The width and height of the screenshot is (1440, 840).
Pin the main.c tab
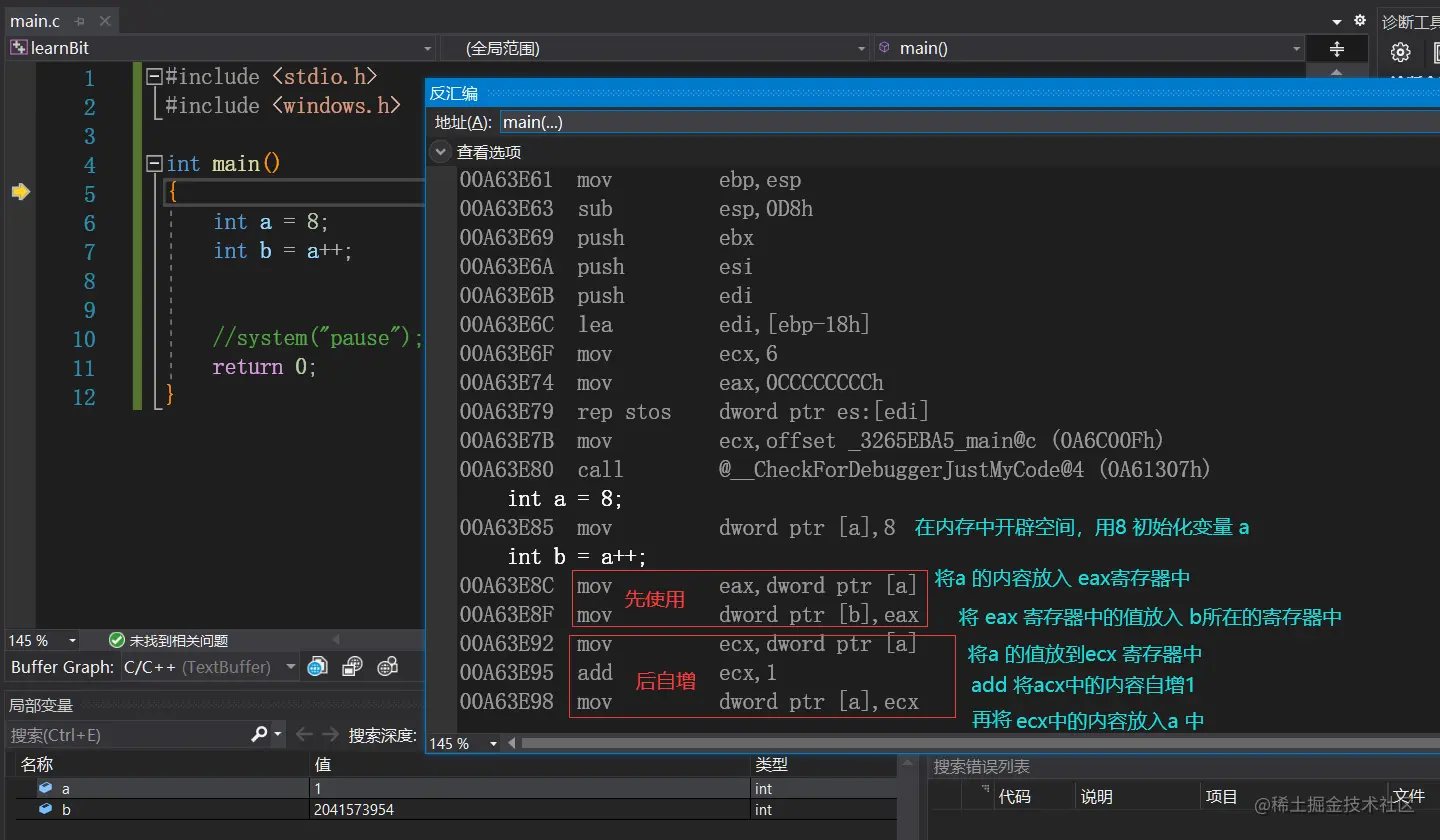tap(80, 21)
